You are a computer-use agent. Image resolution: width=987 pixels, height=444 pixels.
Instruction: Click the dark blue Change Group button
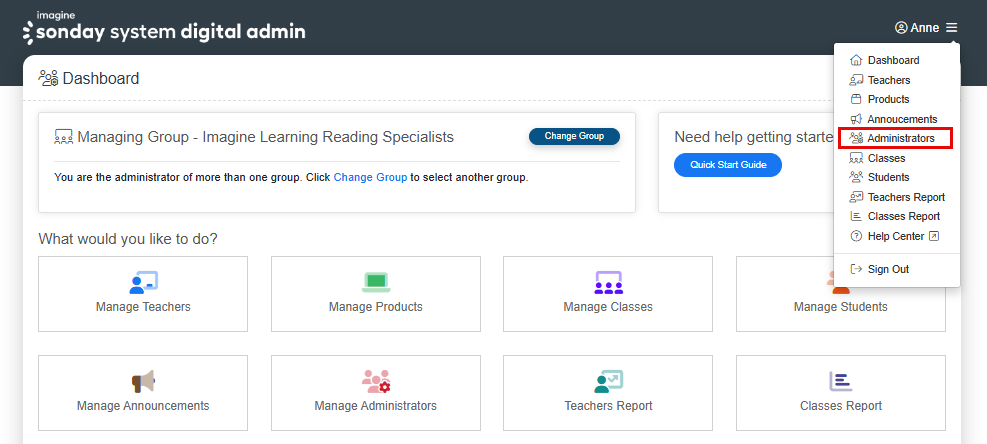coord(574,136)
